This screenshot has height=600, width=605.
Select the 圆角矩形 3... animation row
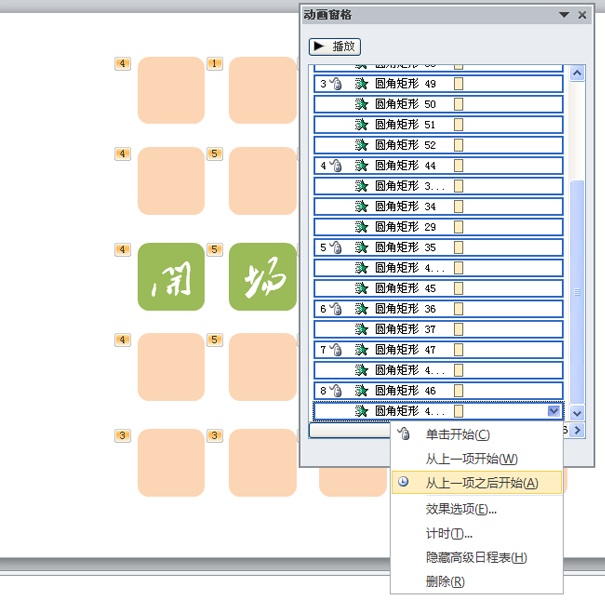click(x=438, y=186)
